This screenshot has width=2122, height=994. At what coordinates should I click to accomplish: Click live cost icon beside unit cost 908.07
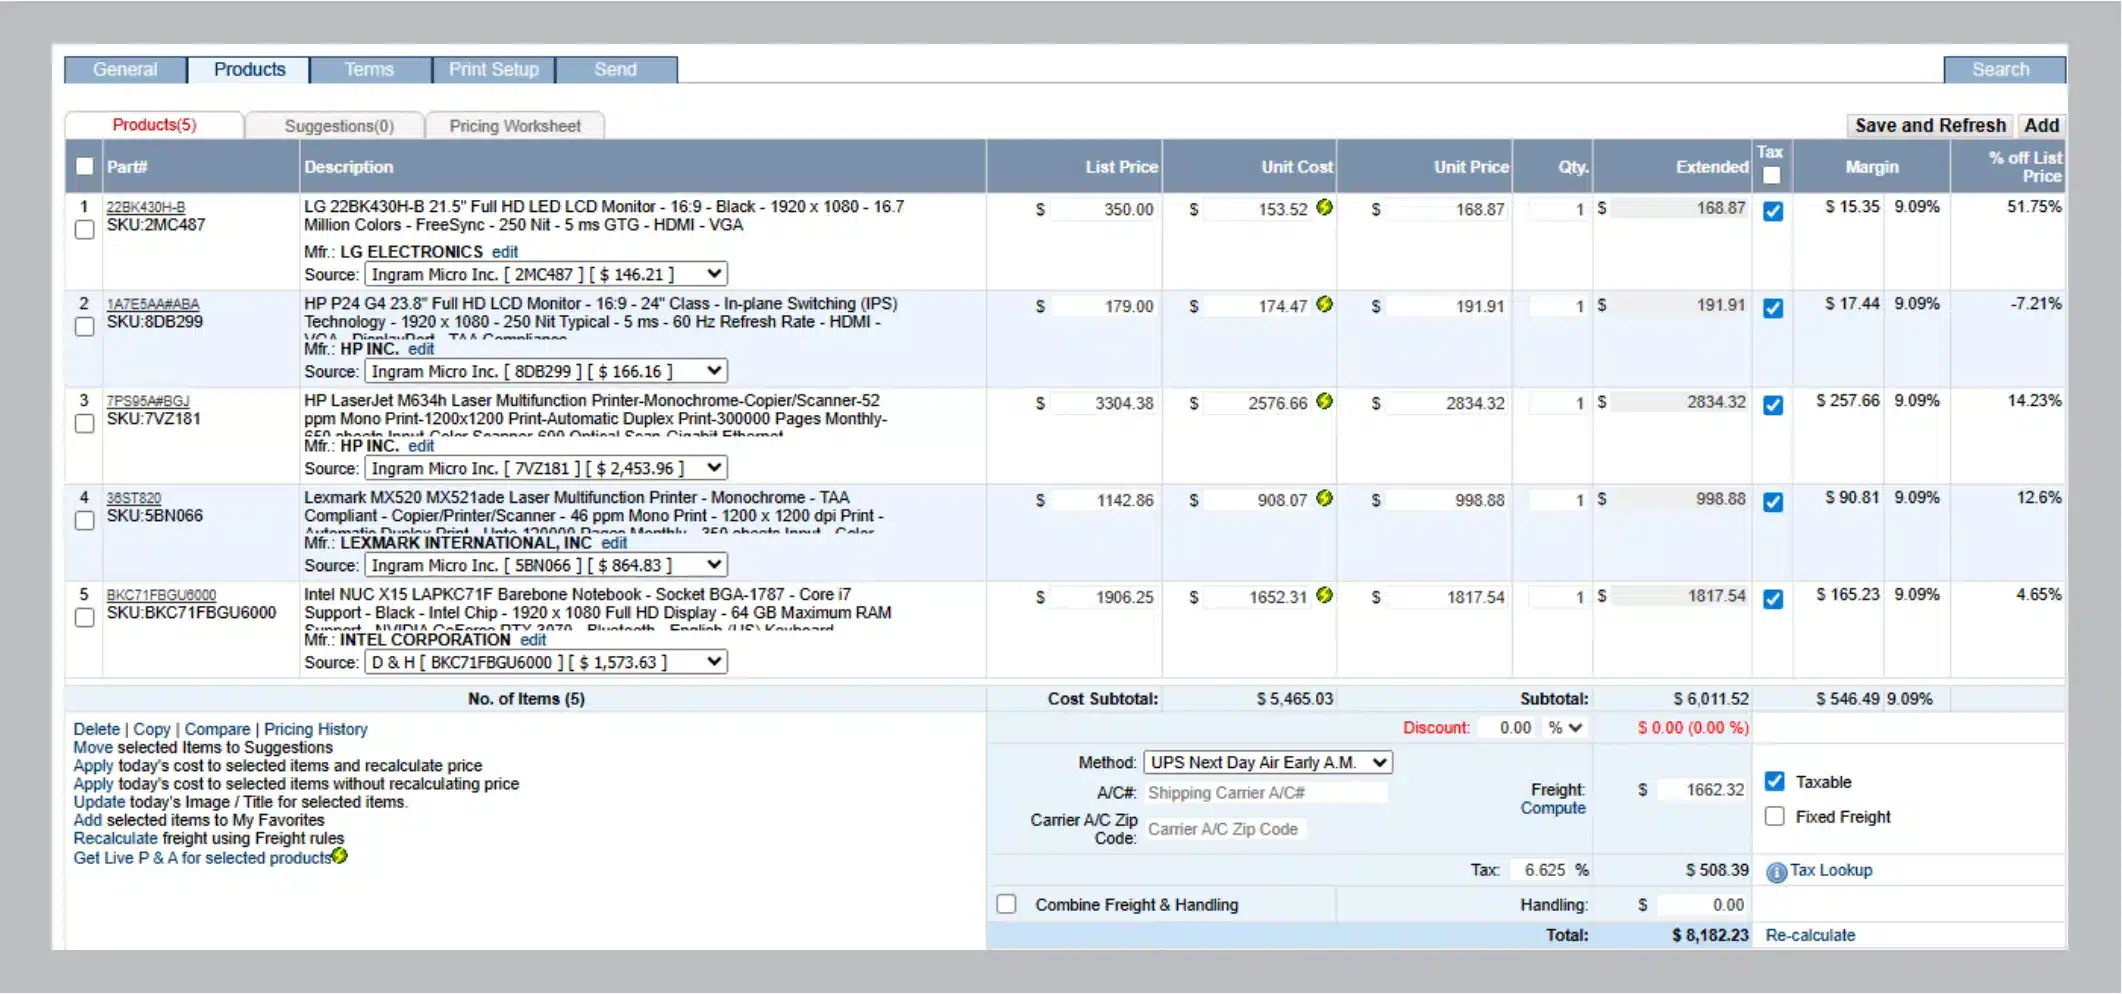tap(1324, 498)
